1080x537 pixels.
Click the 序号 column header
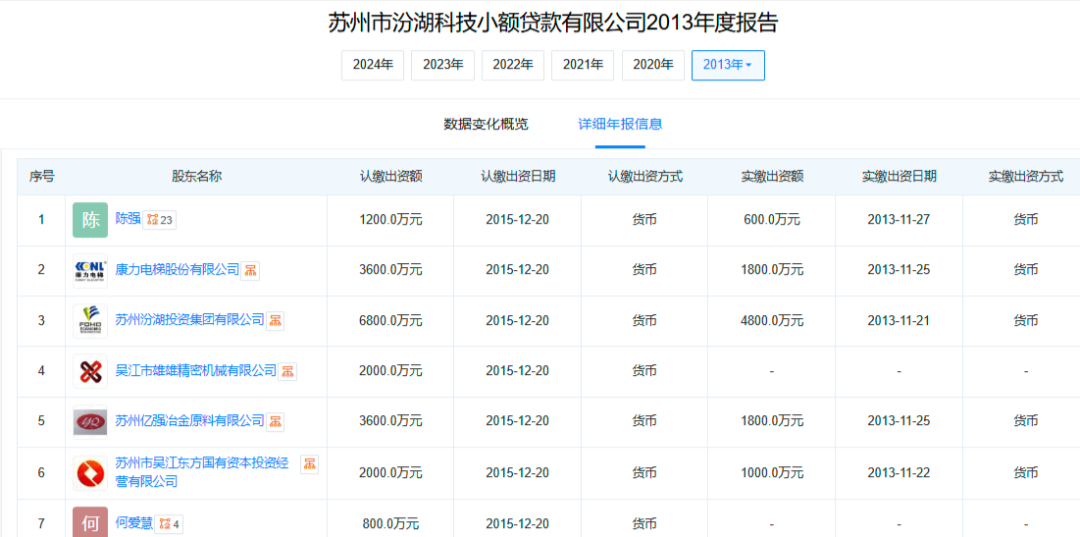[x=41, y=176]
